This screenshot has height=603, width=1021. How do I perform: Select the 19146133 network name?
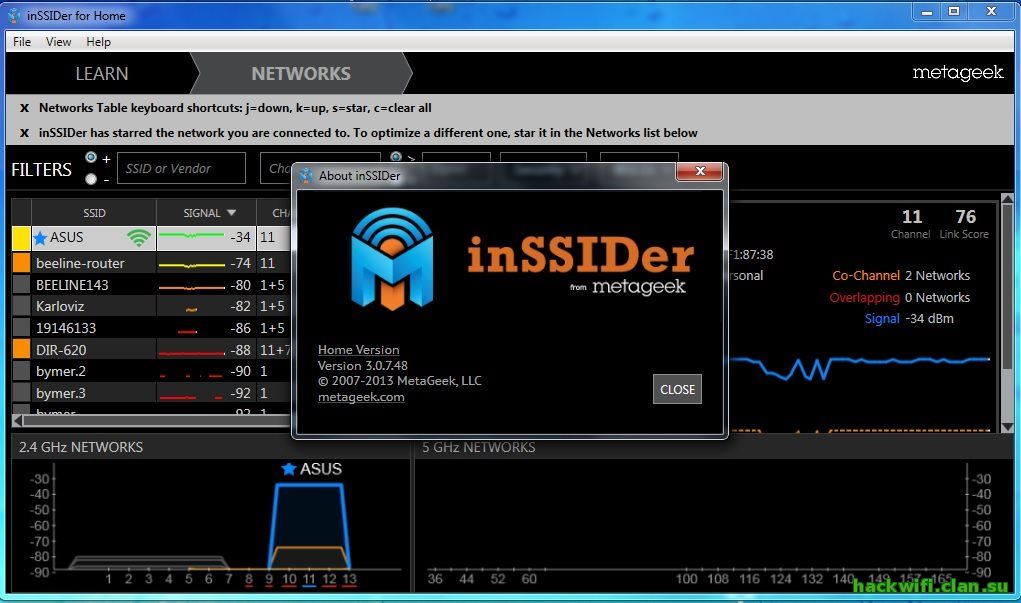[x=66, y=328]
